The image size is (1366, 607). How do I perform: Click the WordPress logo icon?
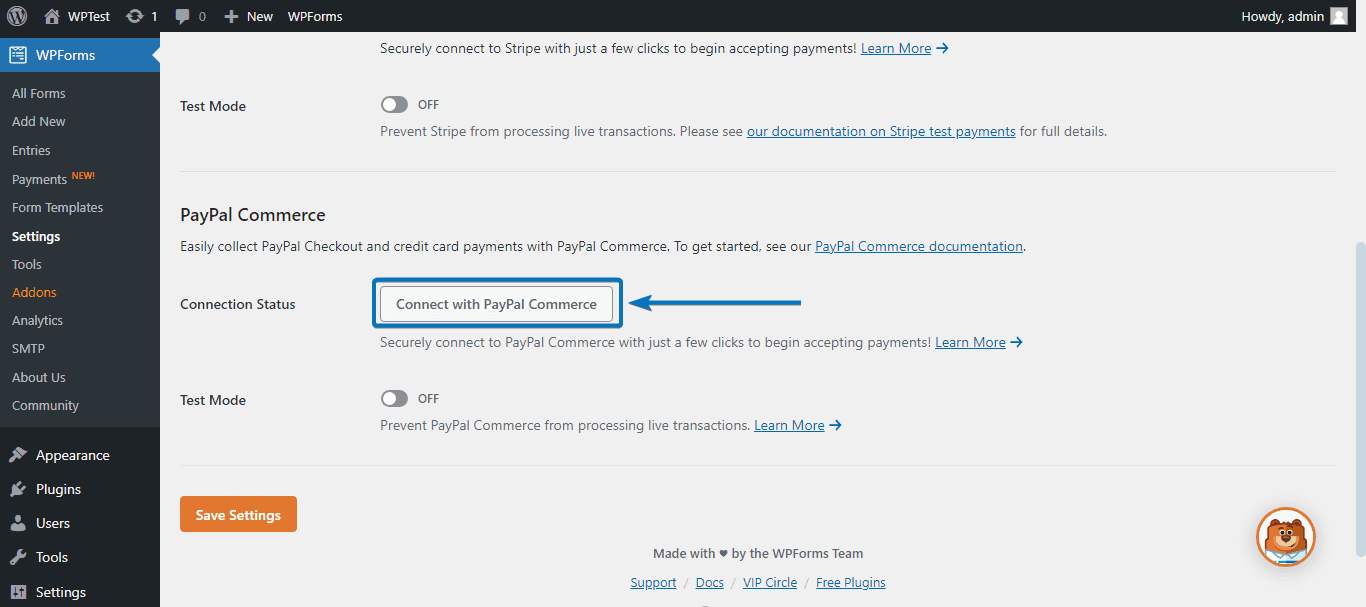(17, 16)
